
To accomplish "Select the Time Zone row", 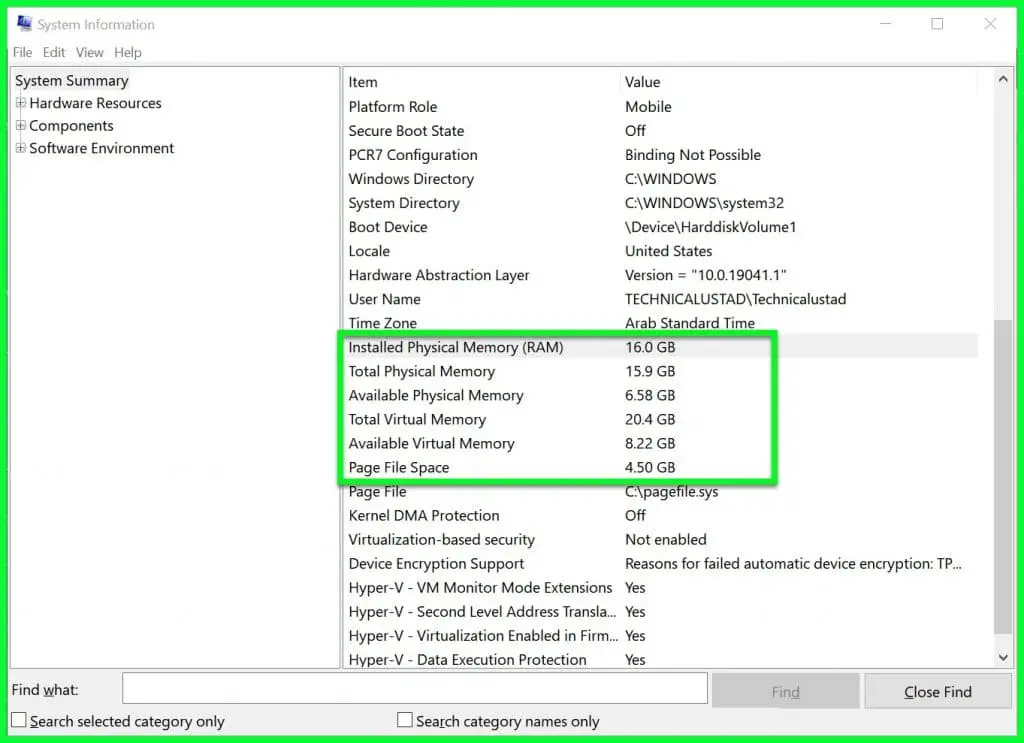I will coord(384,323).
